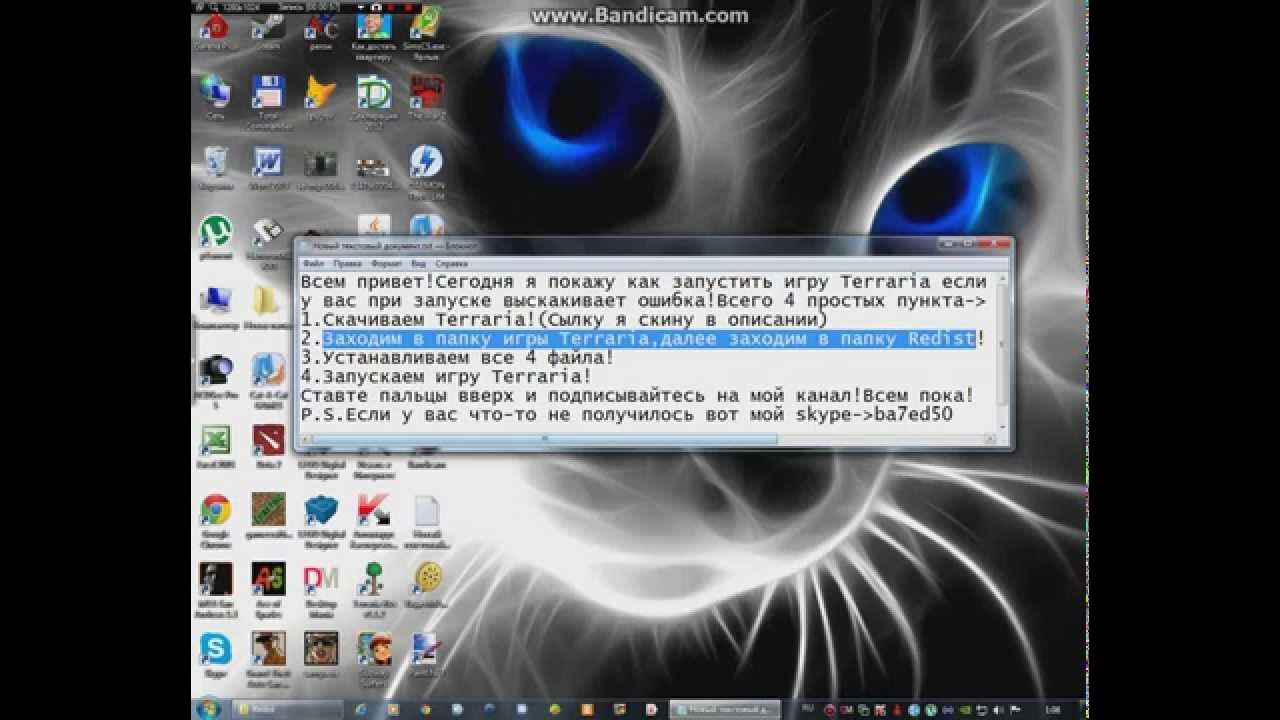Open the Network globe desktop icon
Image resolution: width=1280 pixels, height=720 pixels.
coord(215,92)
